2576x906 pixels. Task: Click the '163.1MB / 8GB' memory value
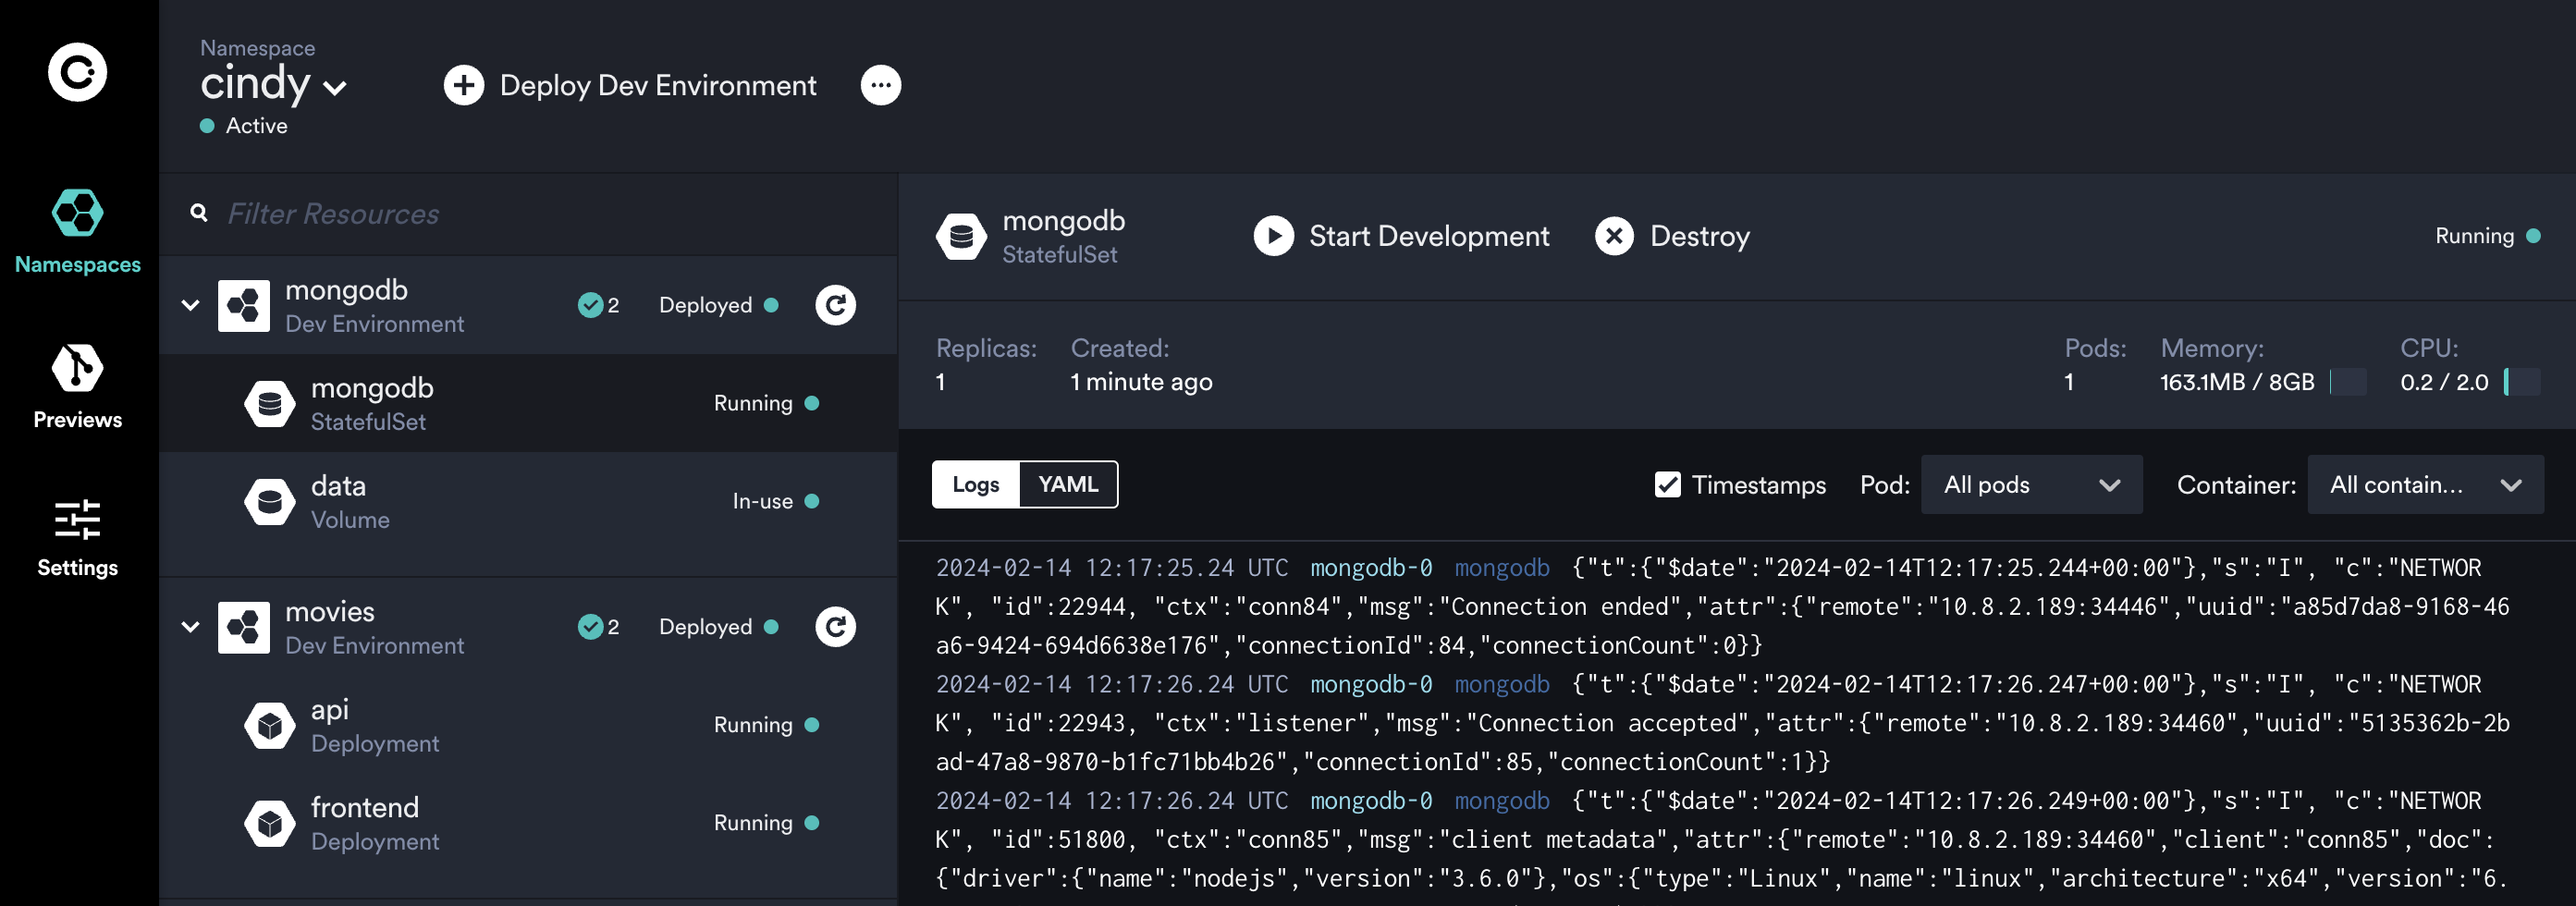click(x=2237, y=382)
